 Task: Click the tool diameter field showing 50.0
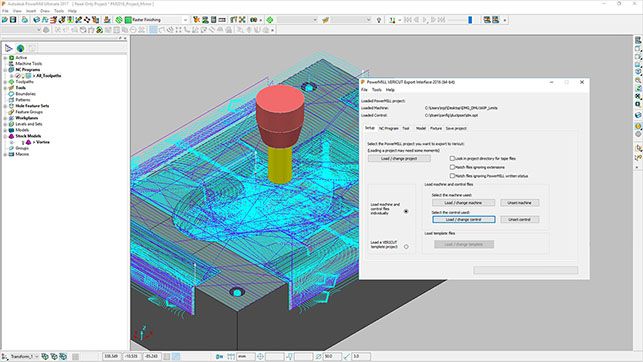(x=332, y=357)
